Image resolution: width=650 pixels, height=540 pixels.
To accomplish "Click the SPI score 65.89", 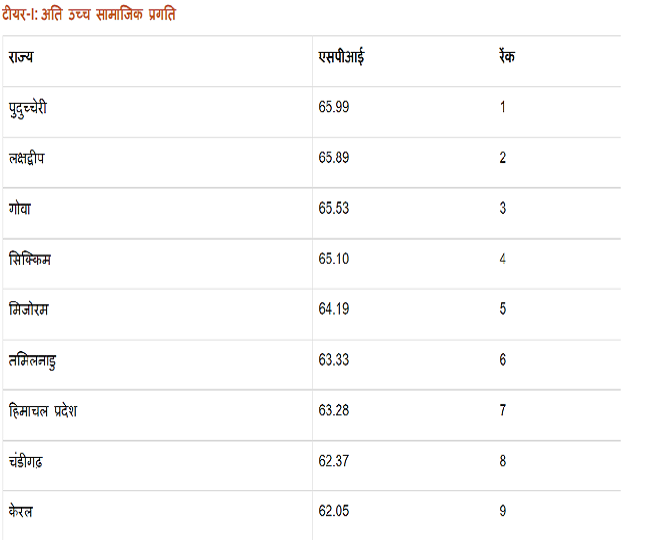I will click(334, 158).
